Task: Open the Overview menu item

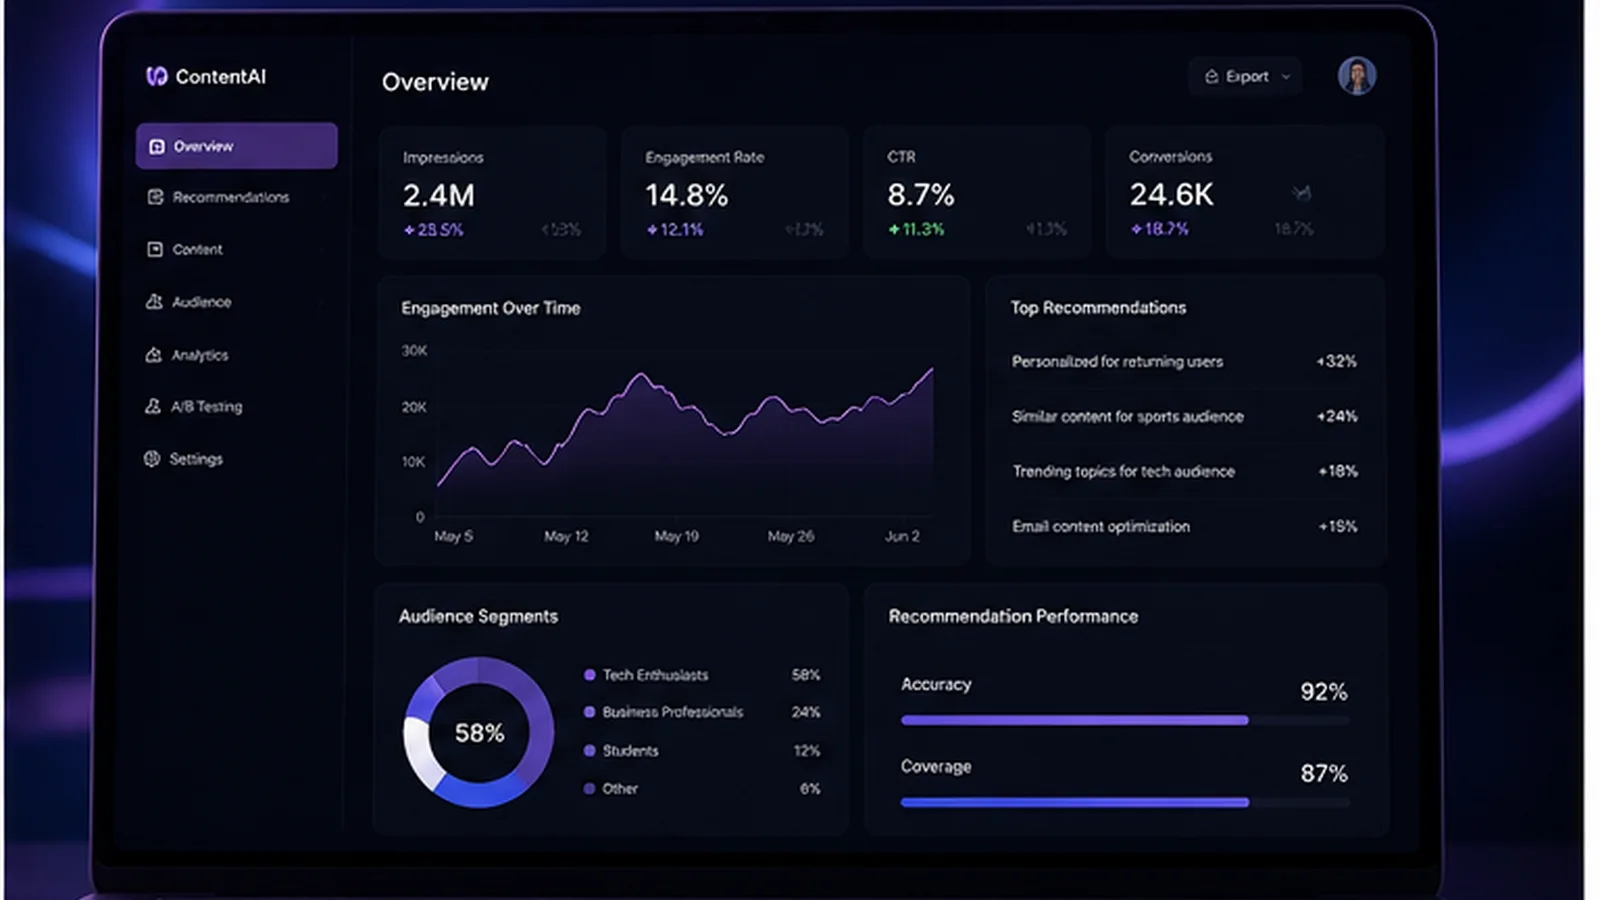Action: tap(236, 146)
